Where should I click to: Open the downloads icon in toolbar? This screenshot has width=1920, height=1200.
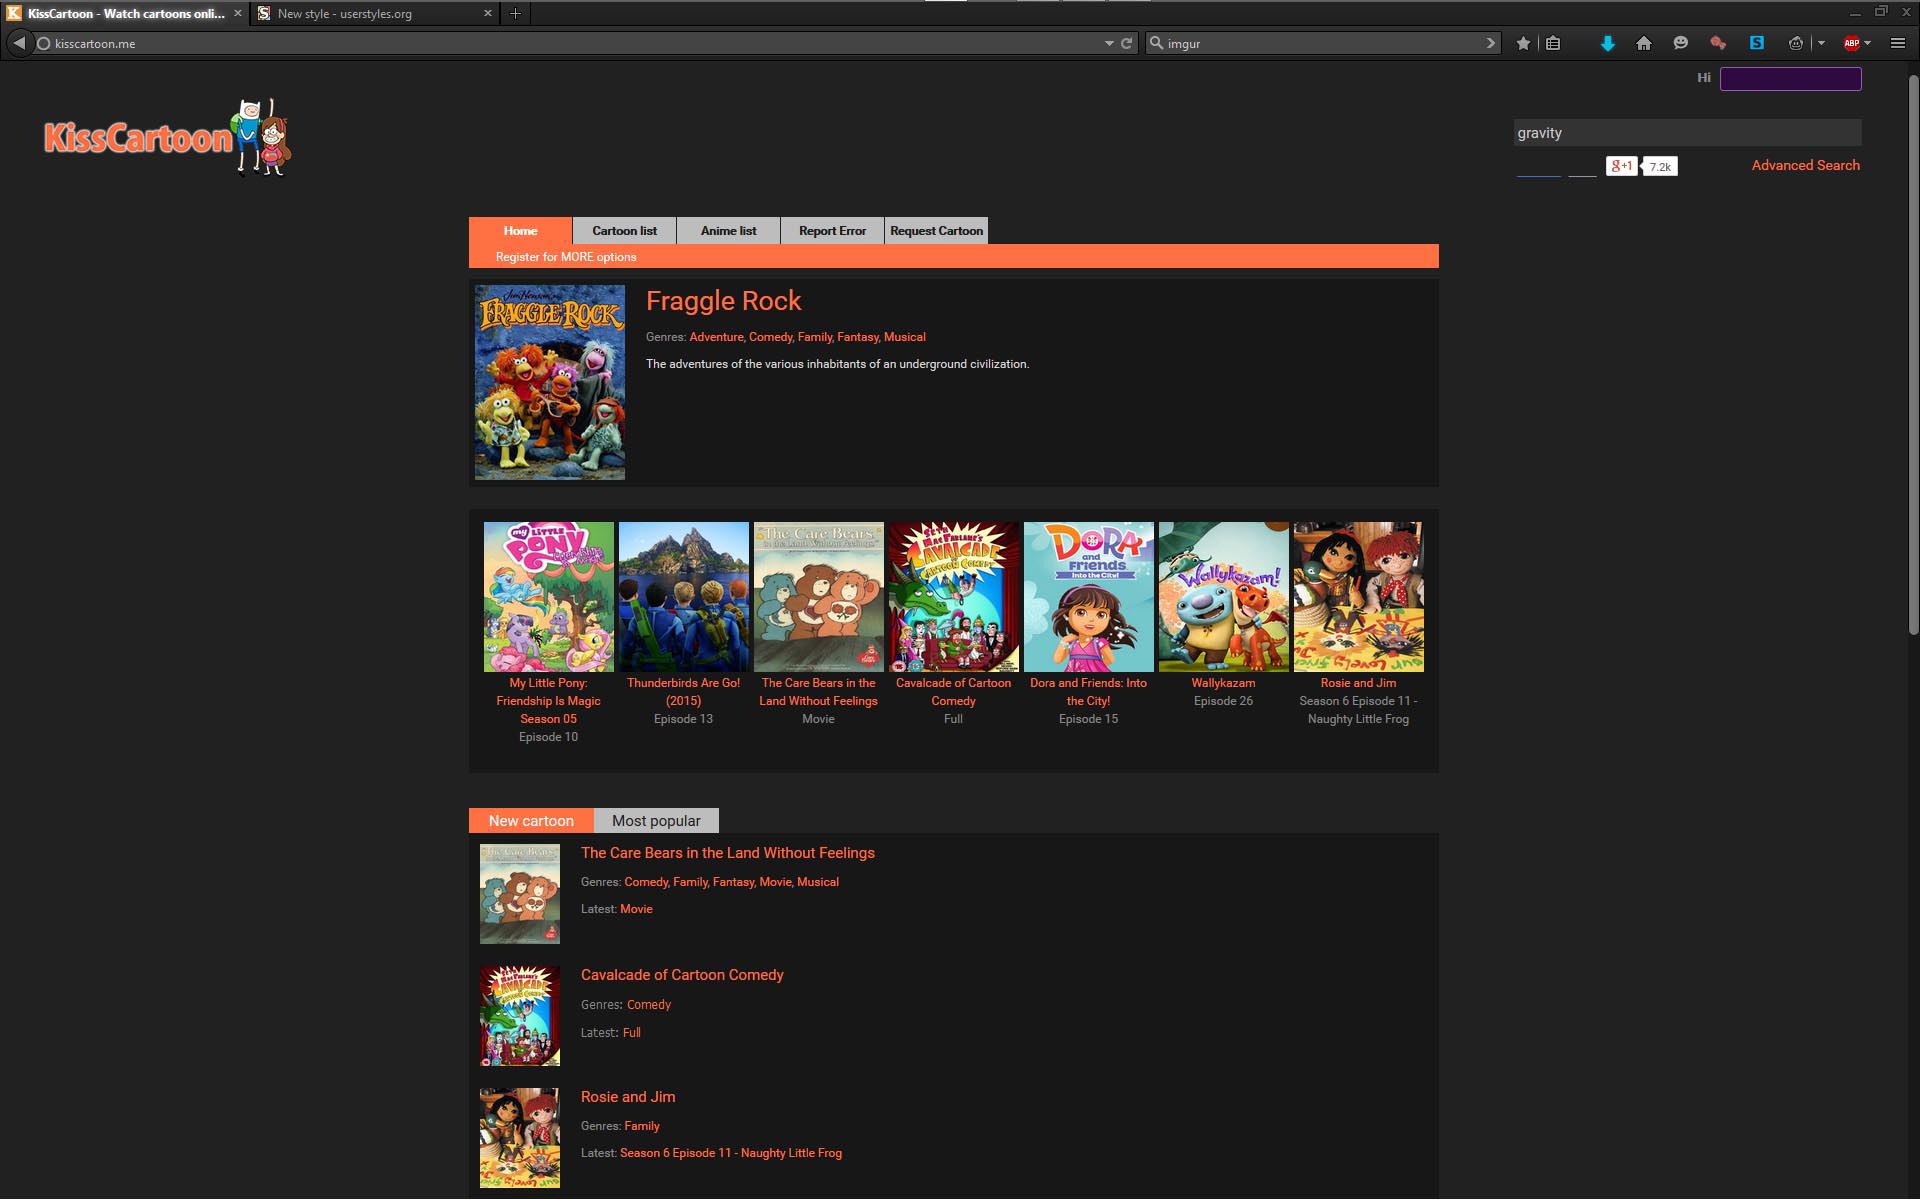pyautogui.click(x=1608, y=43)
